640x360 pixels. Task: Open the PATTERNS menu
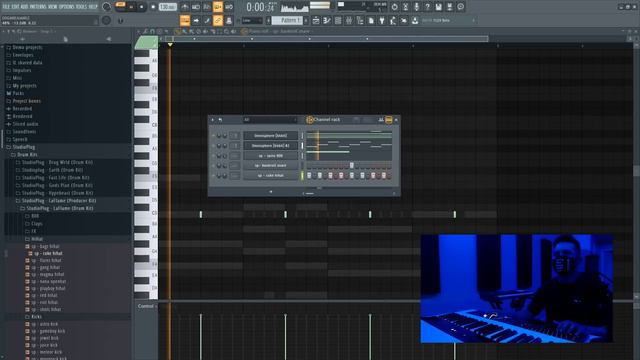point(38,7)
